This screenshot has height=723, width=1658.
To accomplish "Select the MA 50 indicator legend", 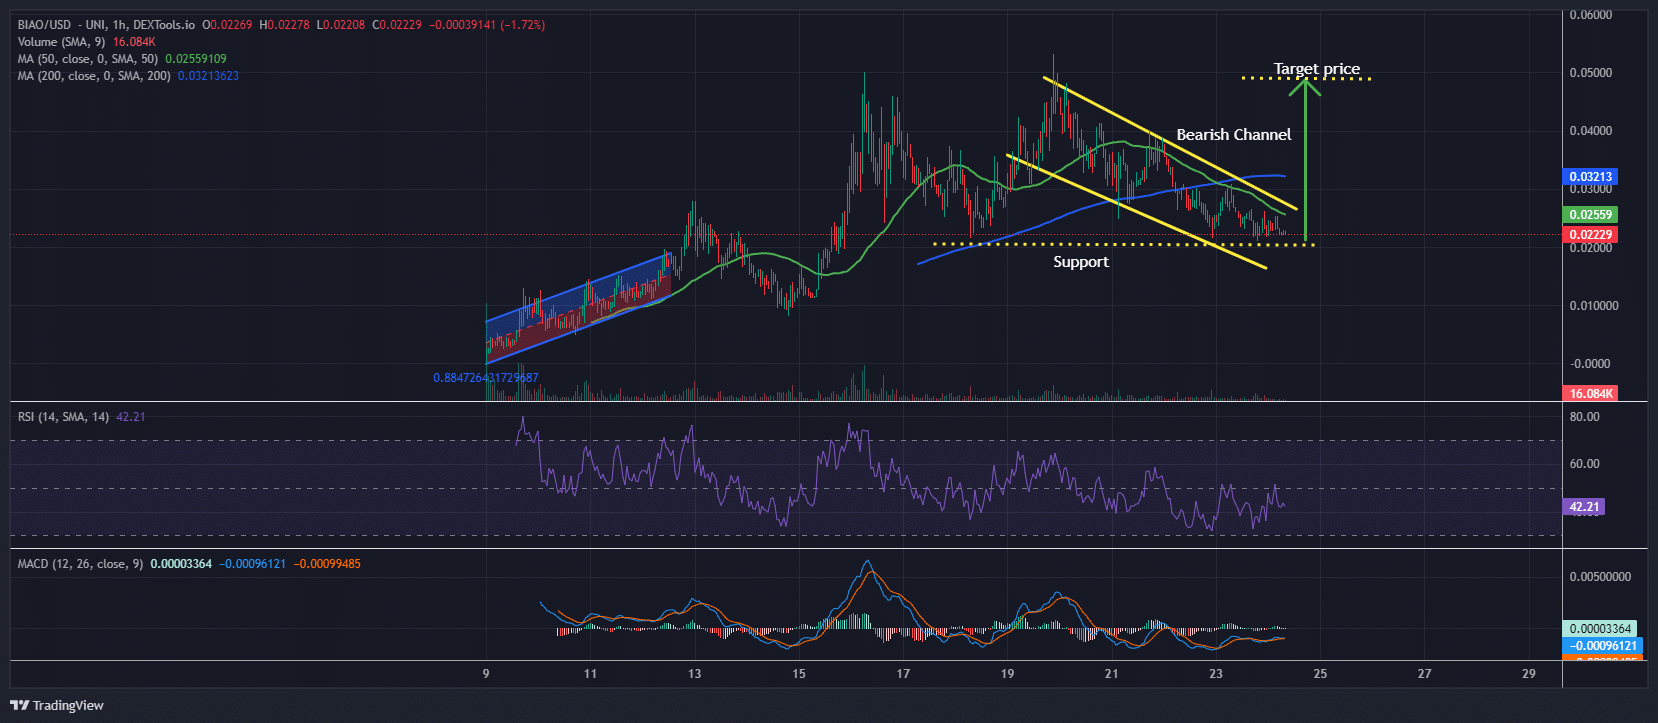I will (x=88, y=59).
